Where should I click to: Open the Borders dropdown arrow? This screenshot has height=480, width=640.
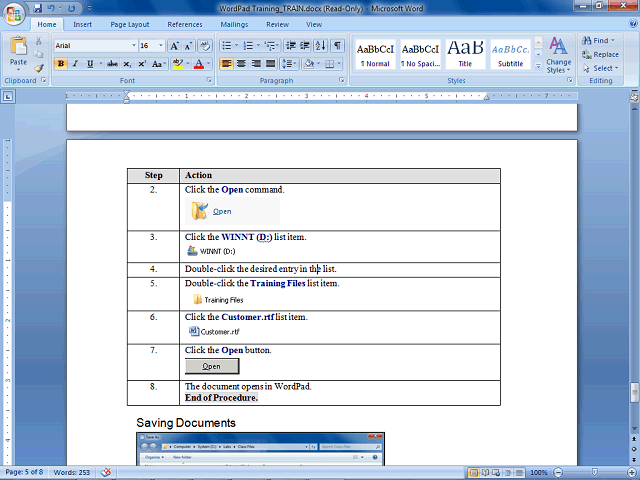[x=339, y=64]
